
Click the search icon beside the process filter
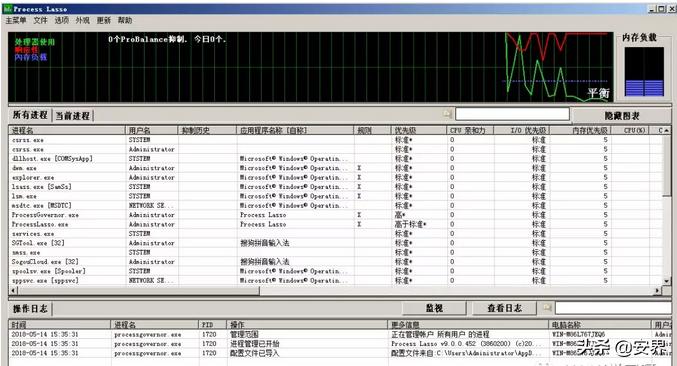click(447, 114)
